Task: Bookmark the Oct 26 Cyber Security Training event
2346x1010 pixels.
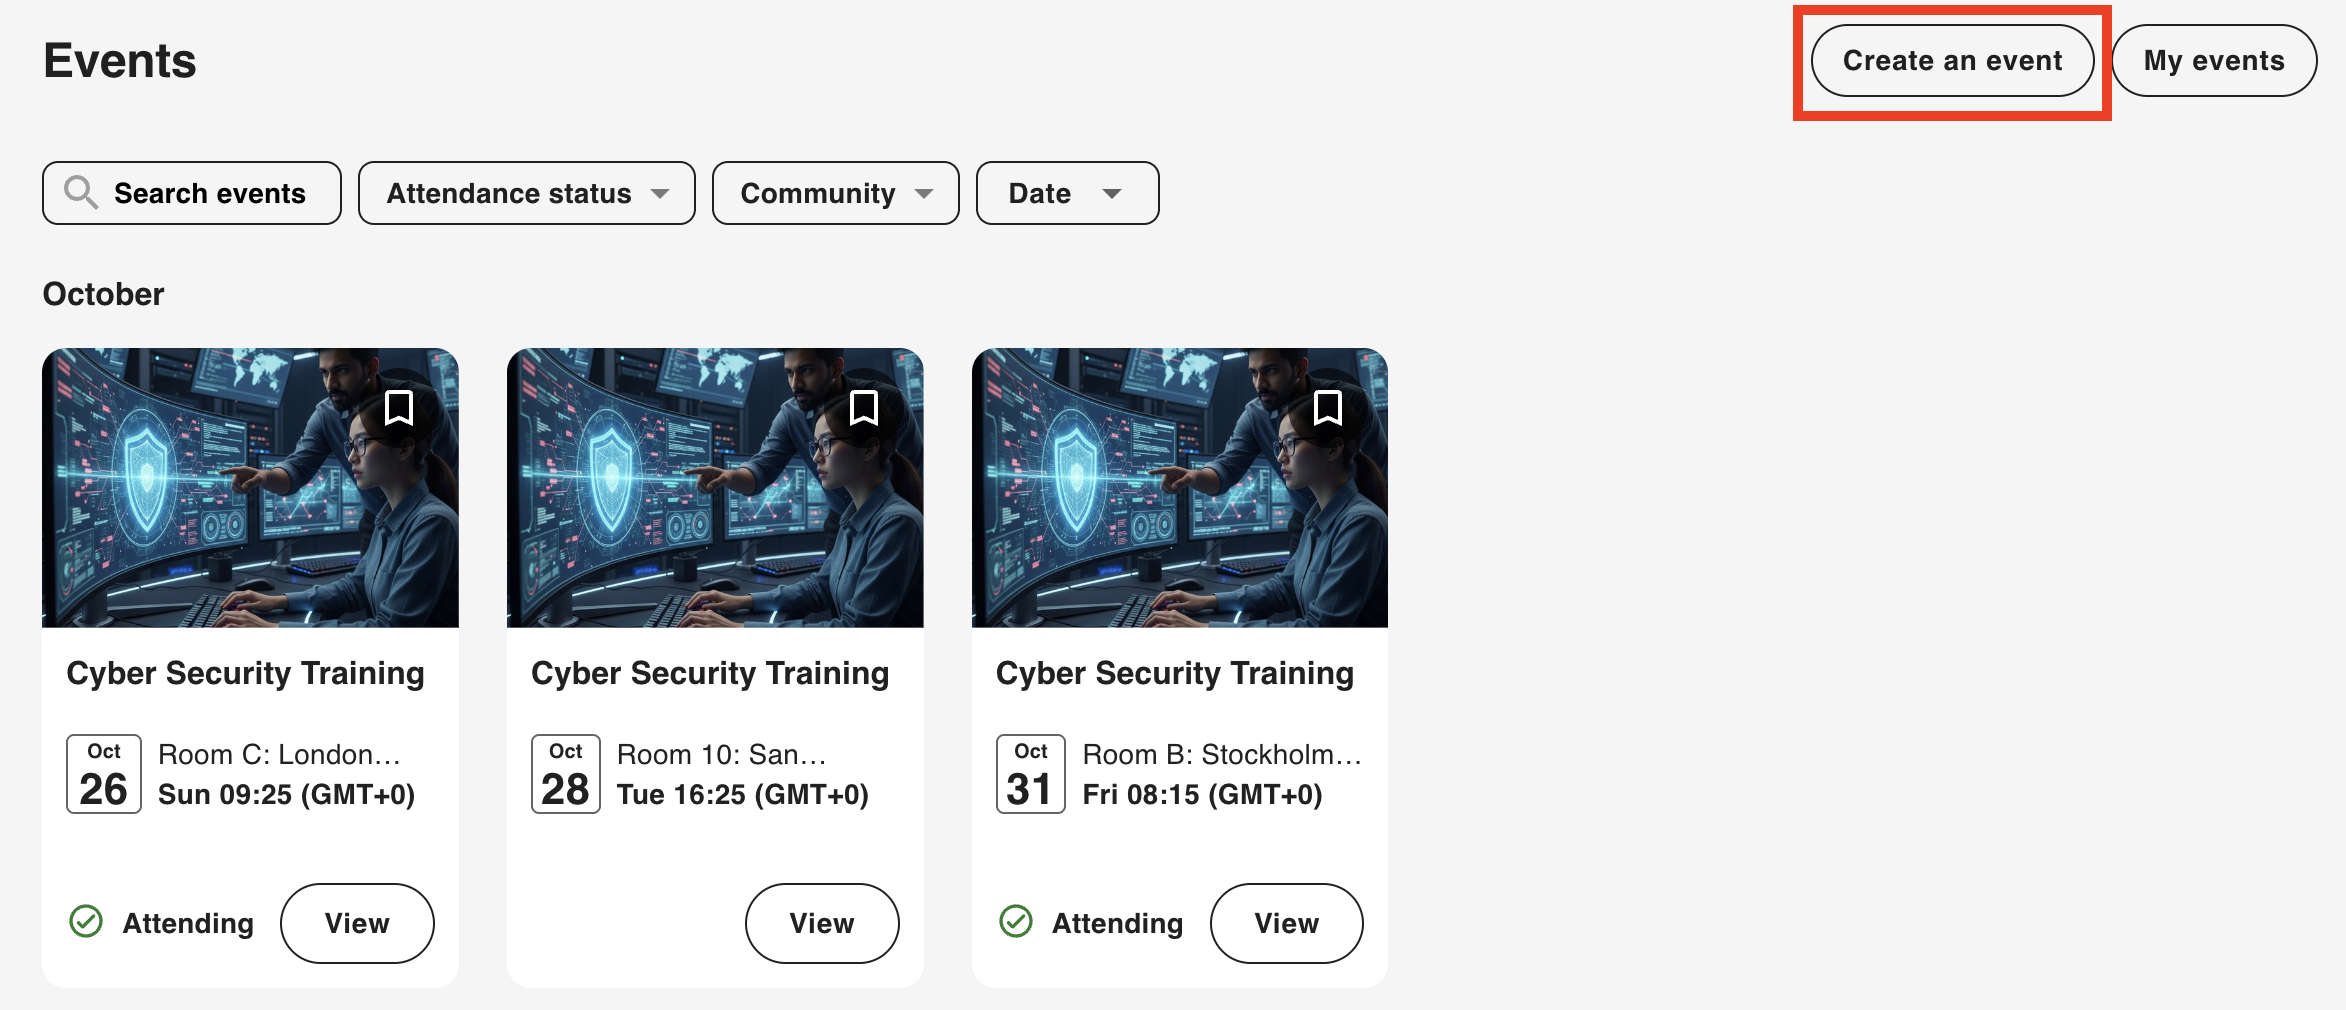Action: click(399, 408)
